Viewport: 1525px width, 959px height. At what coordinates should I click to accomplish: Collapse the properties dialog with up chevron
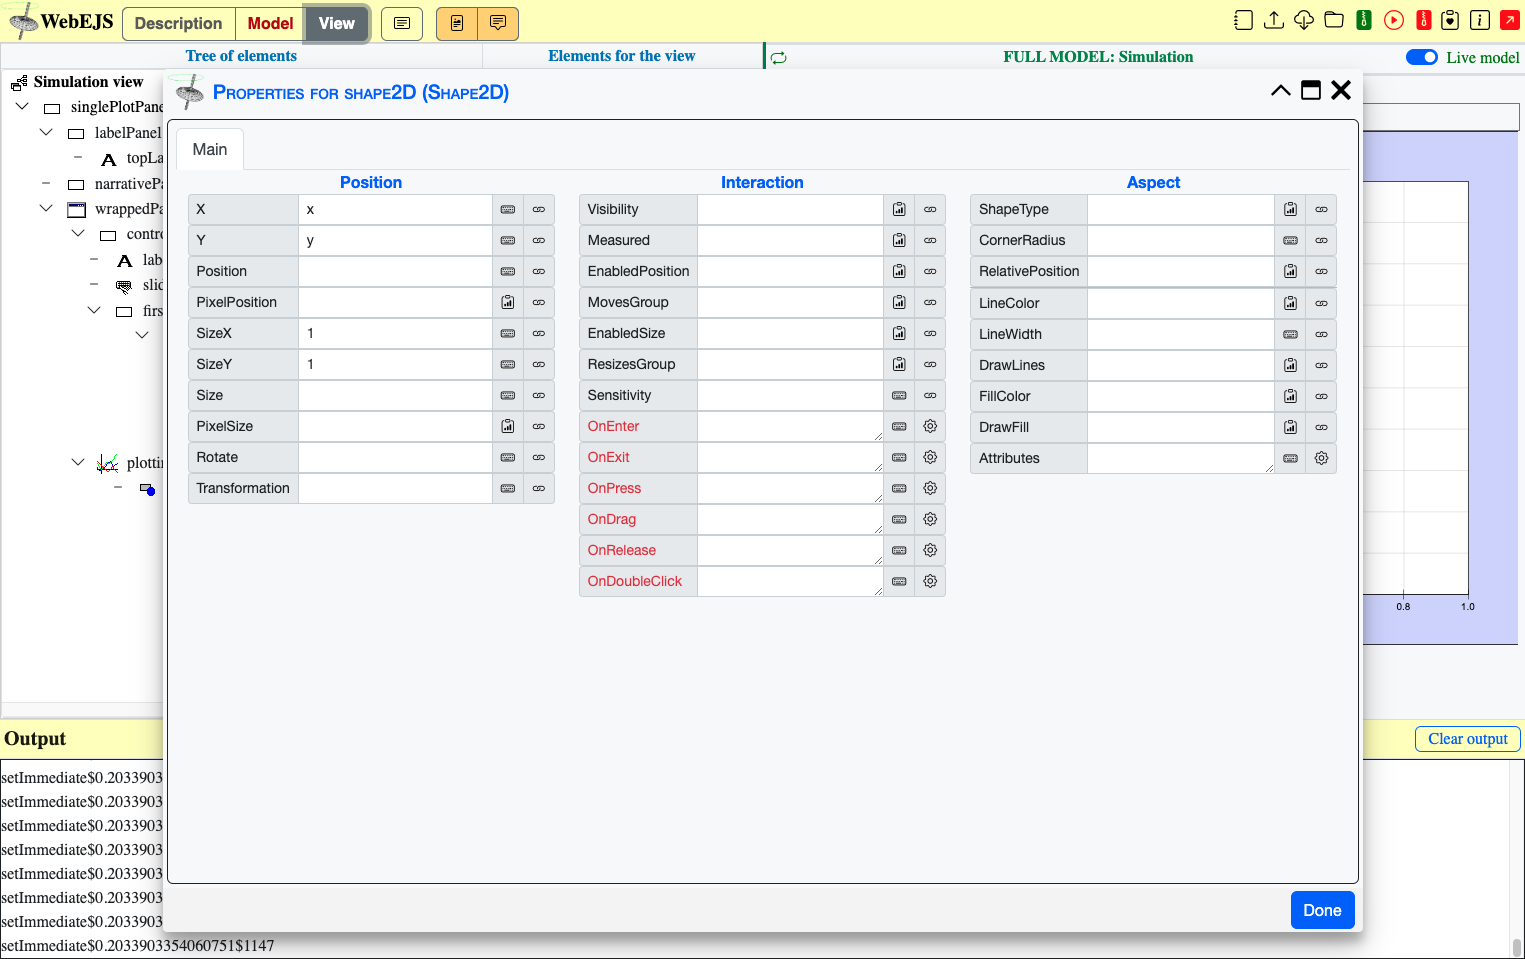coord(1281,91)
